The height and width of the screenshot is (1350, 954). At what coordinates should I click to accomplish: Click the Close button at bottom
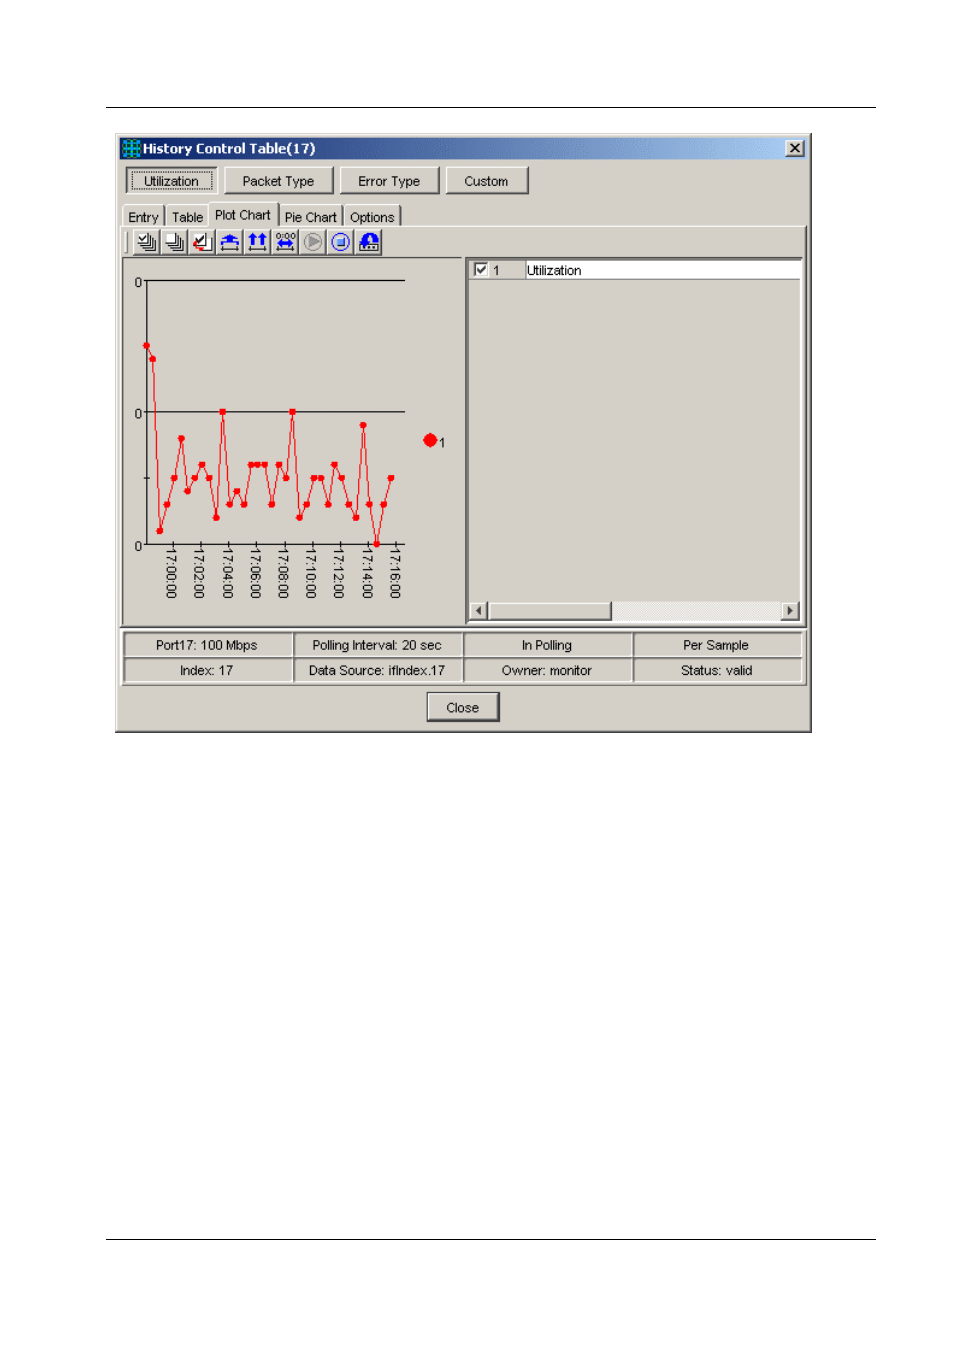(463, 707)
